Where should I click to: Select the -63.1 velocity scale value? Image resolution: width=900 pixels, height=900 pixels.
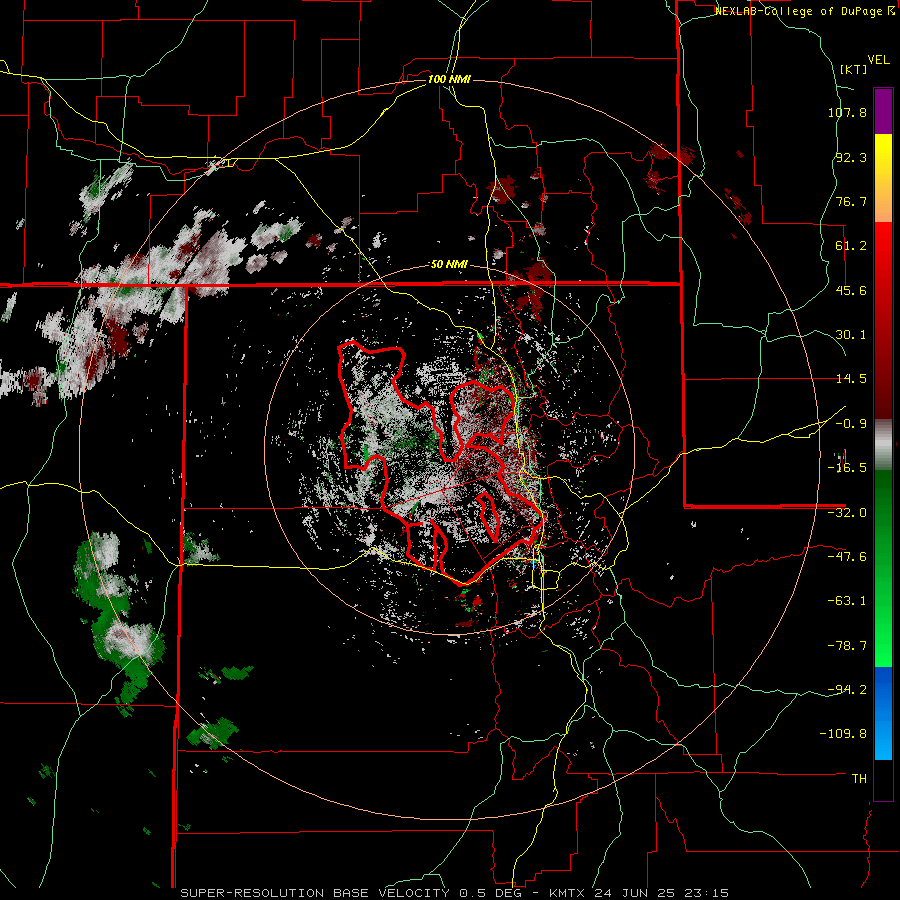847,601
